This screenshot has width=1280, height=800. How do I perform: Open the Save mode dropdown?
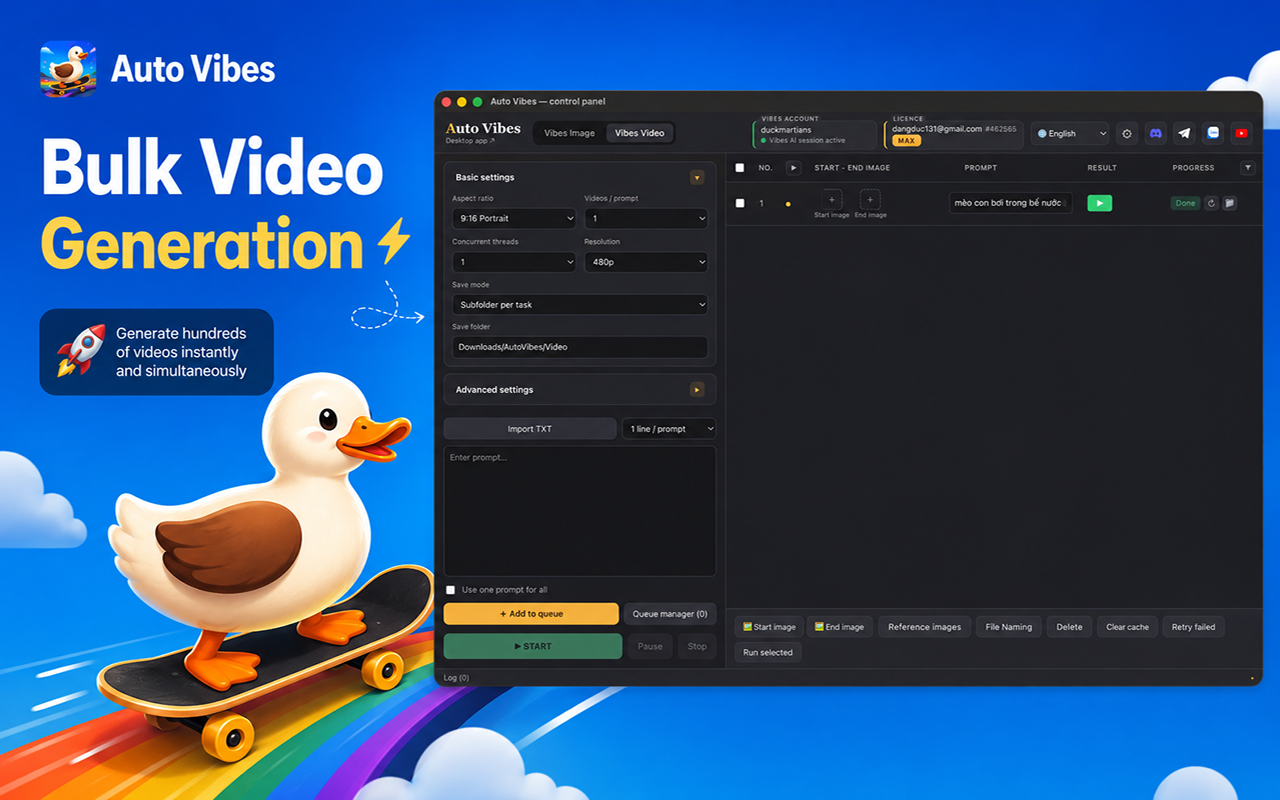[x=580, y=304]
